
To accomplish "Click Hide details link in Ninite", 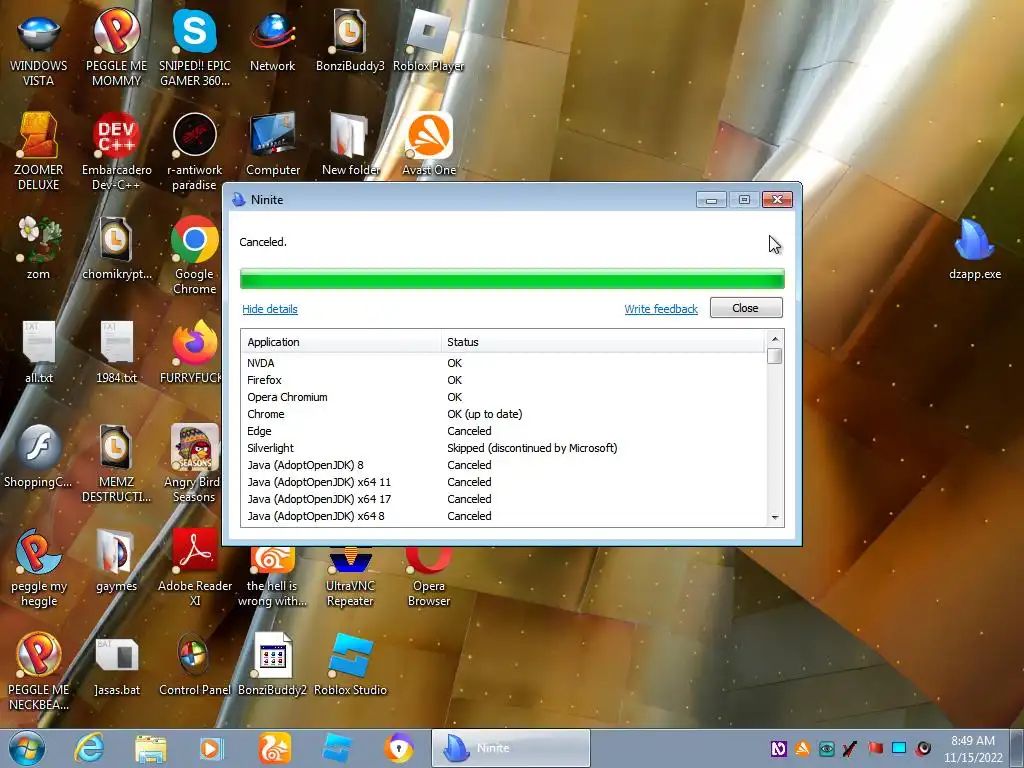I will coord(270,309).
